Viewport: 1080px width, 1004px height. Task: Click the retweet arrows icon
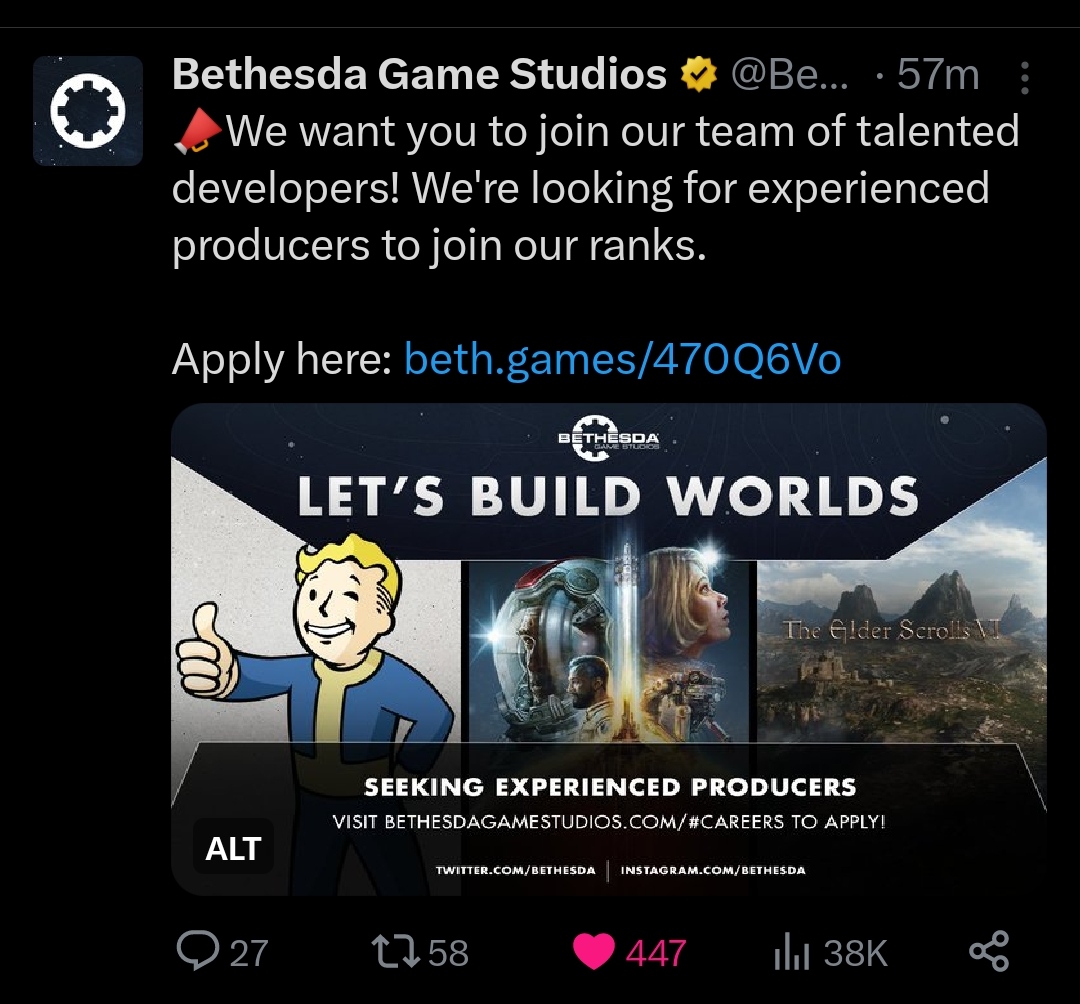pos(396,951)
